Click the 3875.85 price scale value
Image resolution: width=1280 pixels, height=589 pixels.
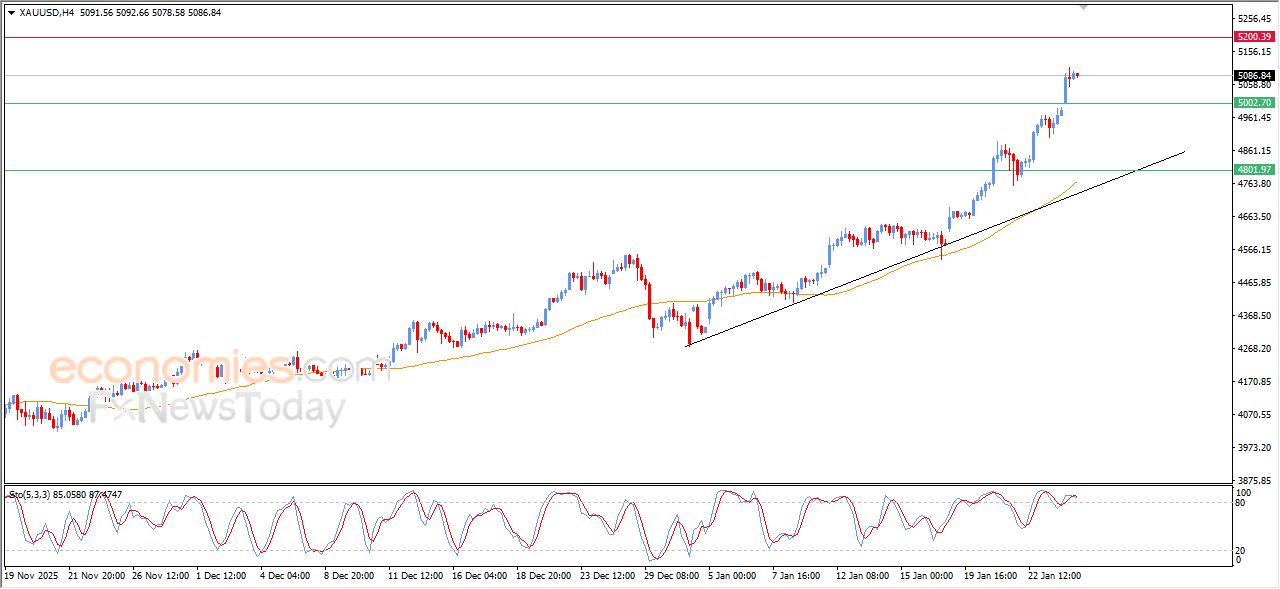coord(1254,479)
